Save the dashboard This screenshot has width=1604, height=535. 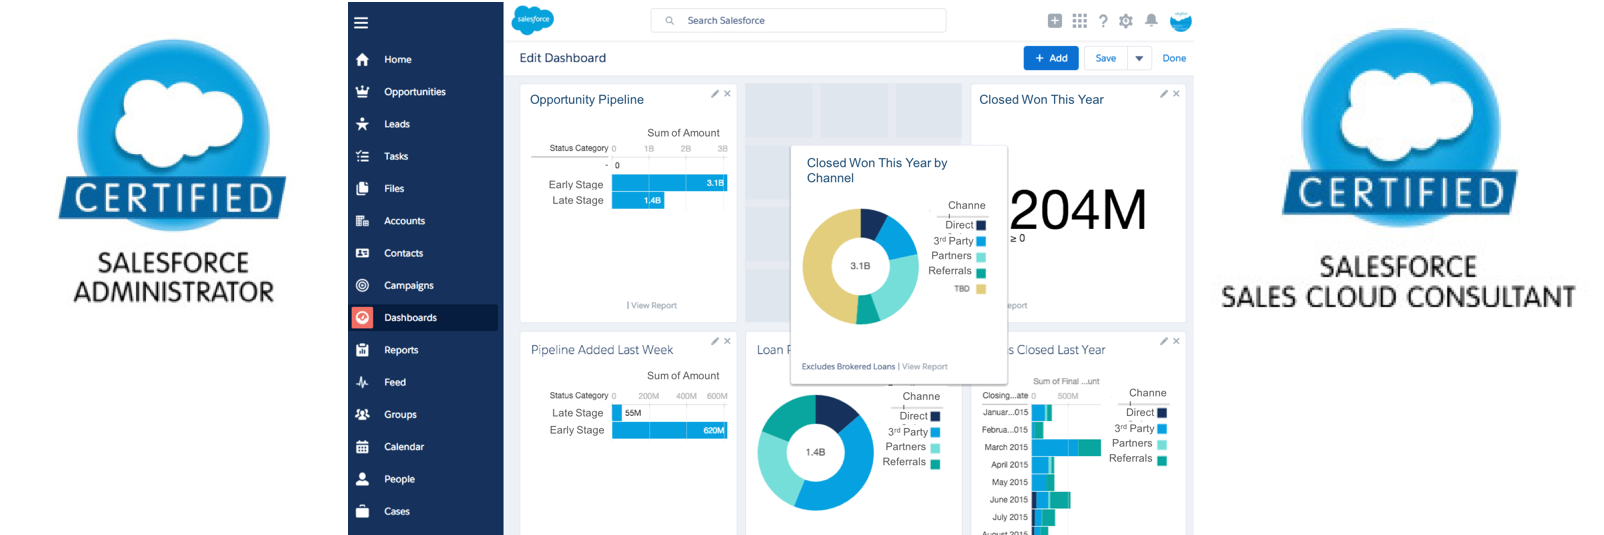tap(1105, 58)
